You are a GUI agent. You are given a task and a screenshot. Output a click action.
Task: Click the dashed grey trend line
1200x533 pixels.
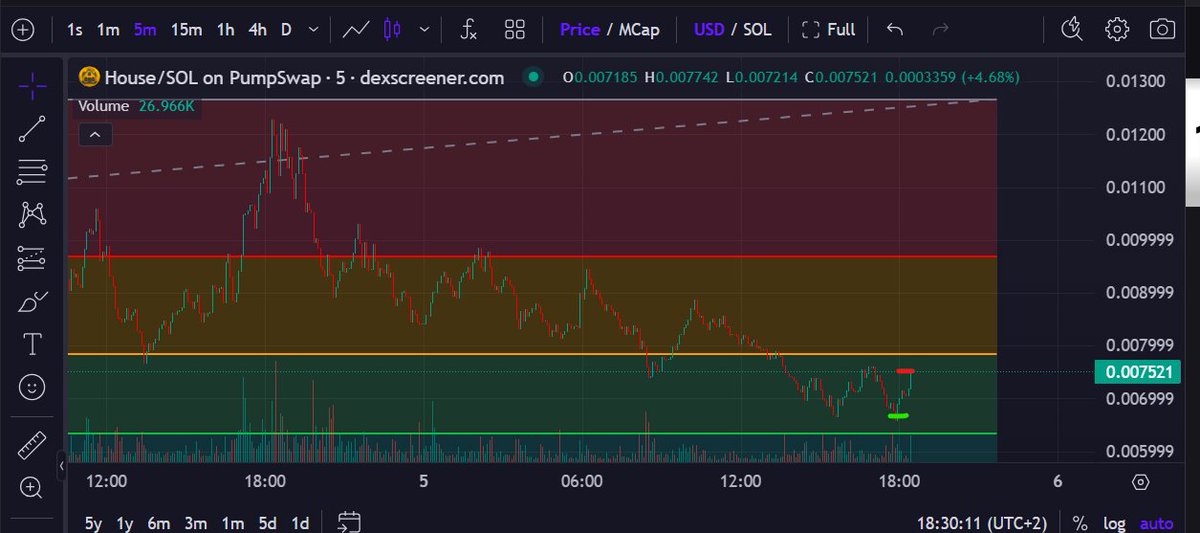pos(532,139)
